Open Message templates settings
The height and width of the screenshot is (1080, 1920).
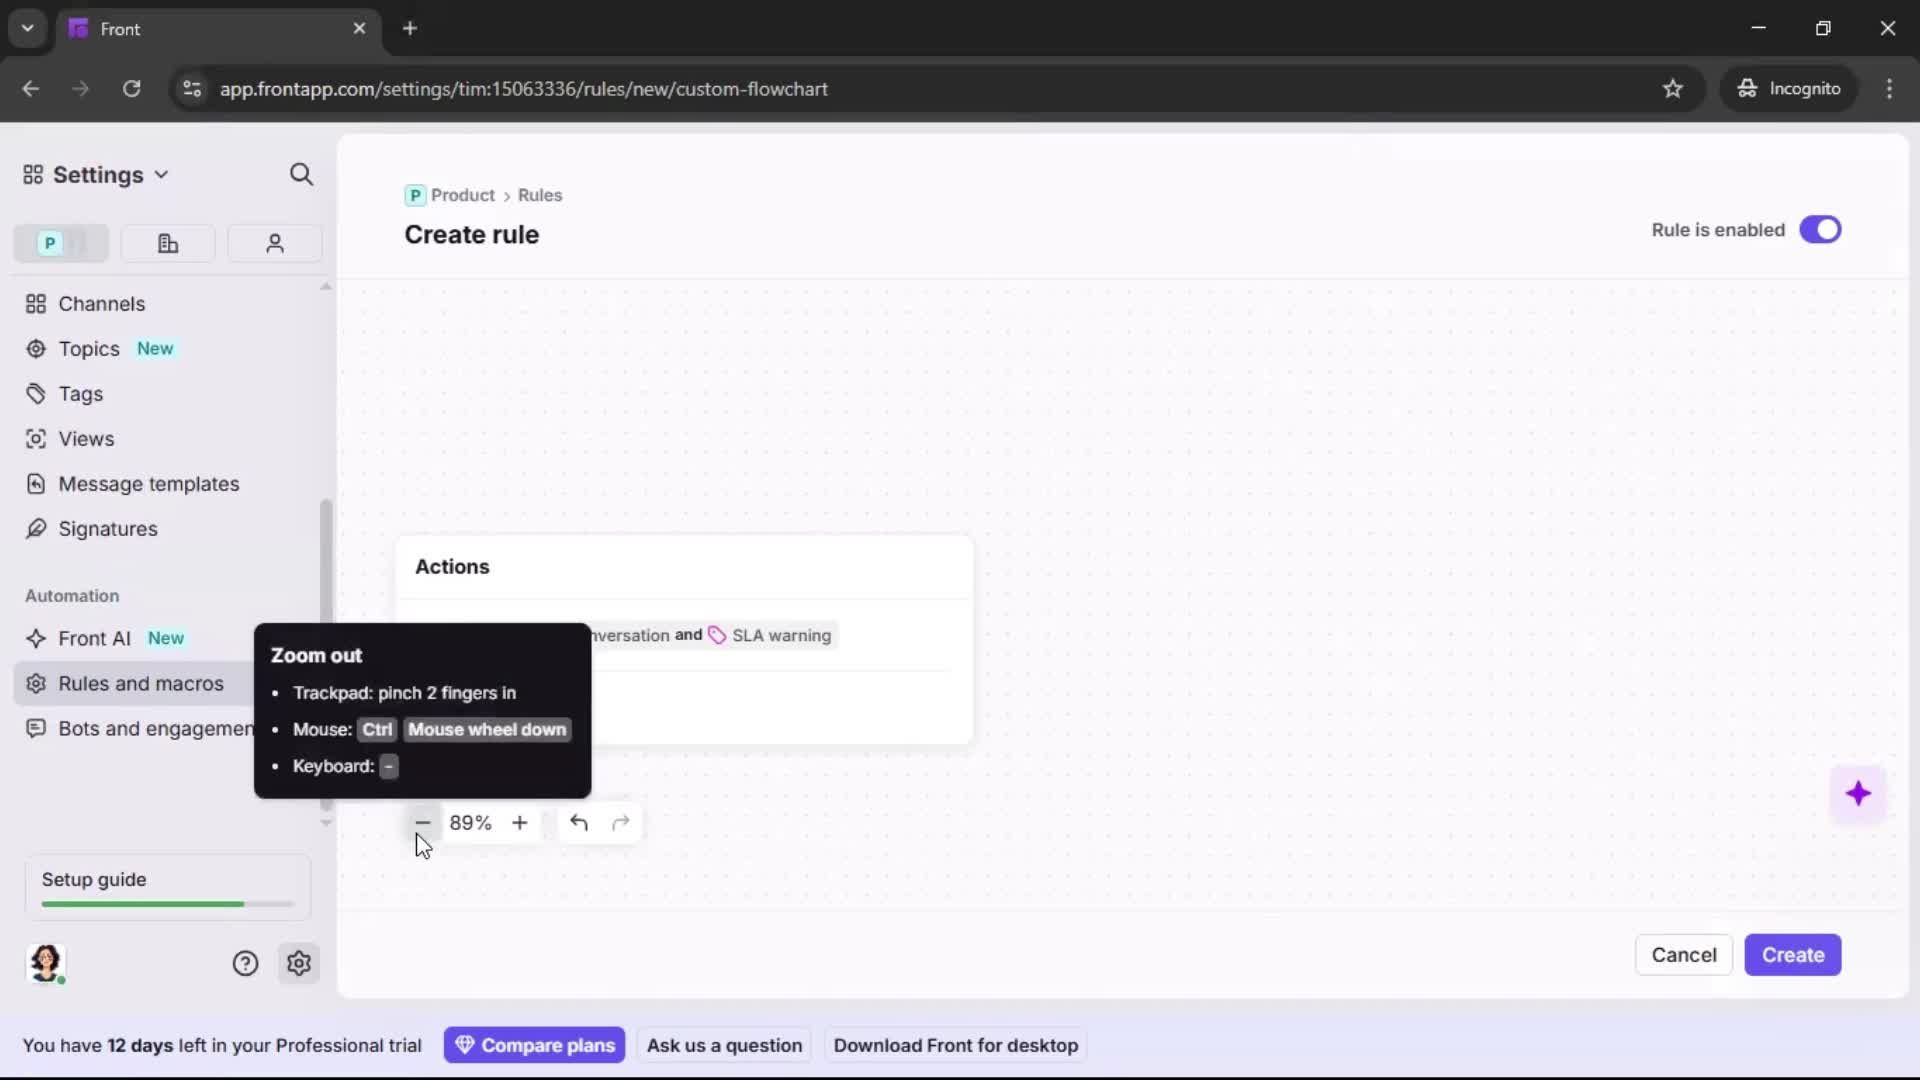pos(148,483)
